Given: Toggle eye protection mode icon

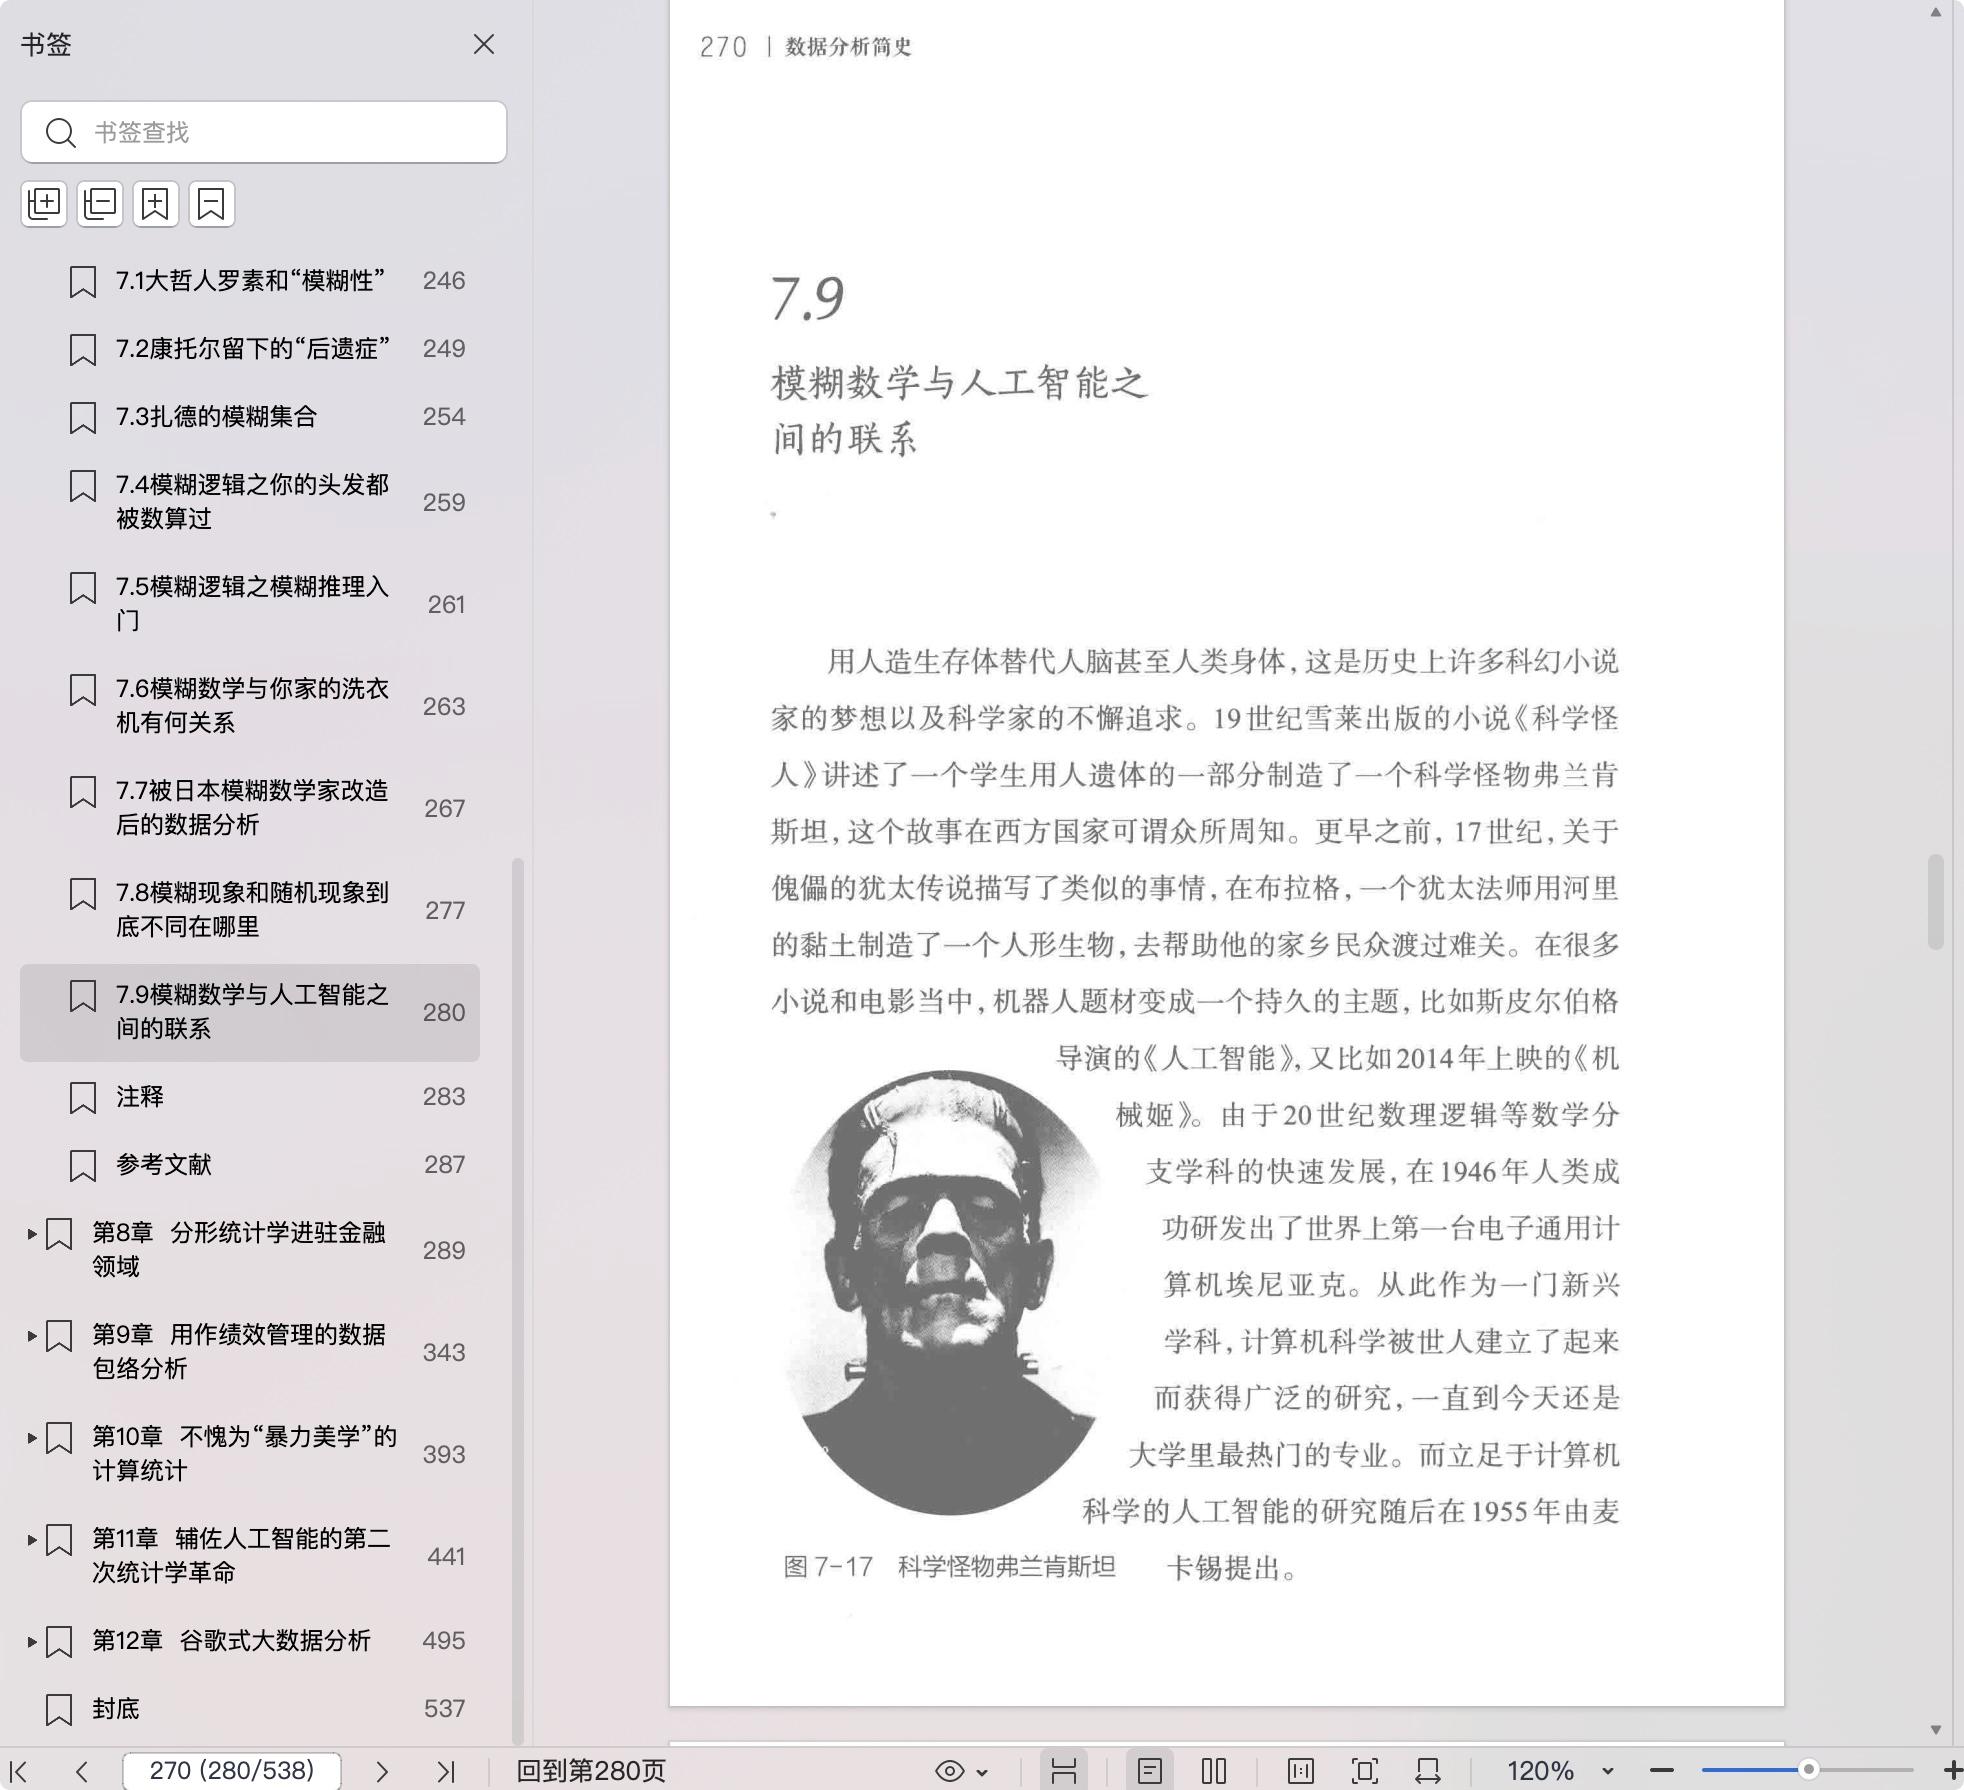Looking at the screenshot, I should coord(949,1771).
